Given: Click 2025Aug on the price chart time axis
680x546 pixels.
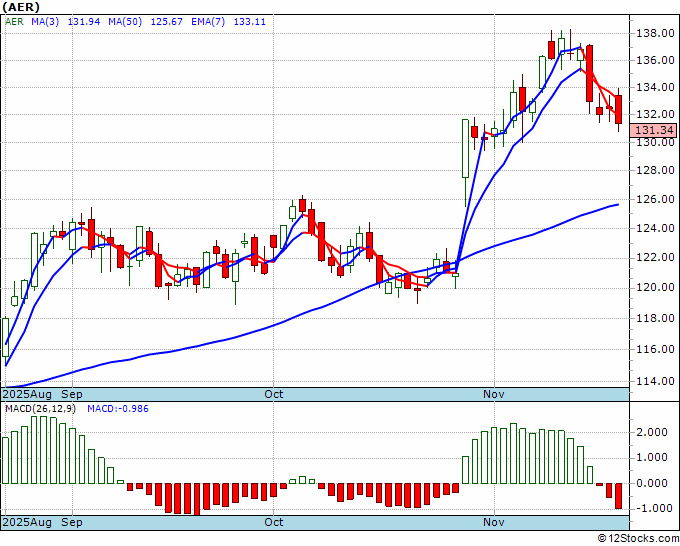Looking at the screenshot, I should [27, 394].
